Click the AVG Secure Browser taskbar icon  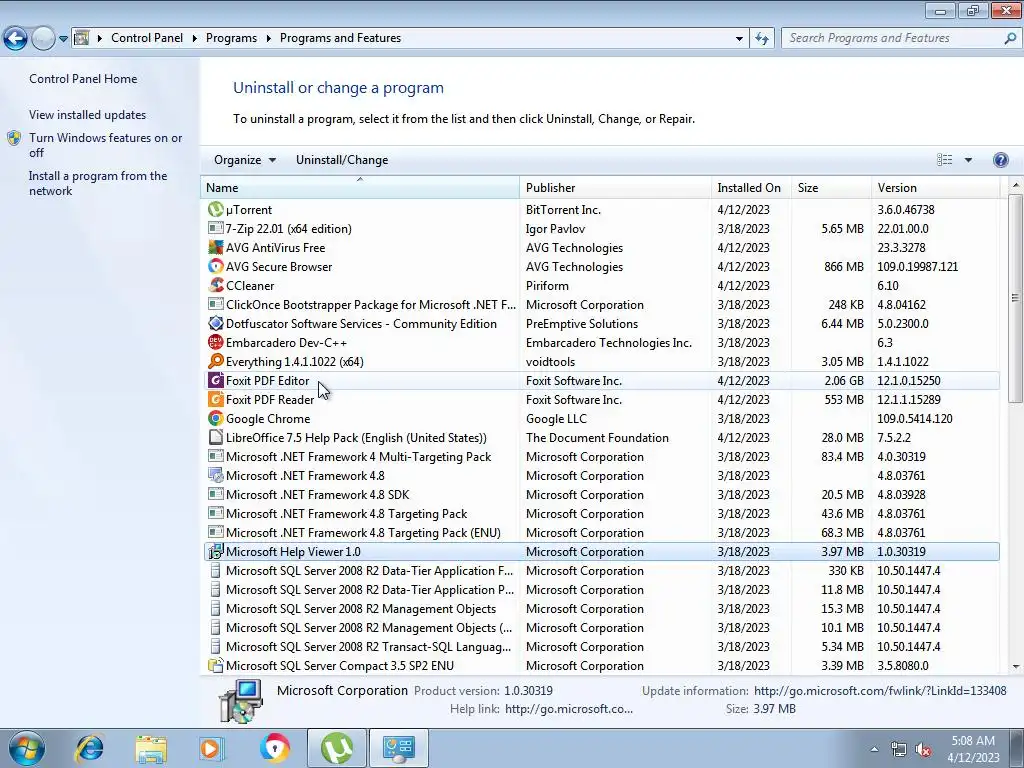click(274, 748)
